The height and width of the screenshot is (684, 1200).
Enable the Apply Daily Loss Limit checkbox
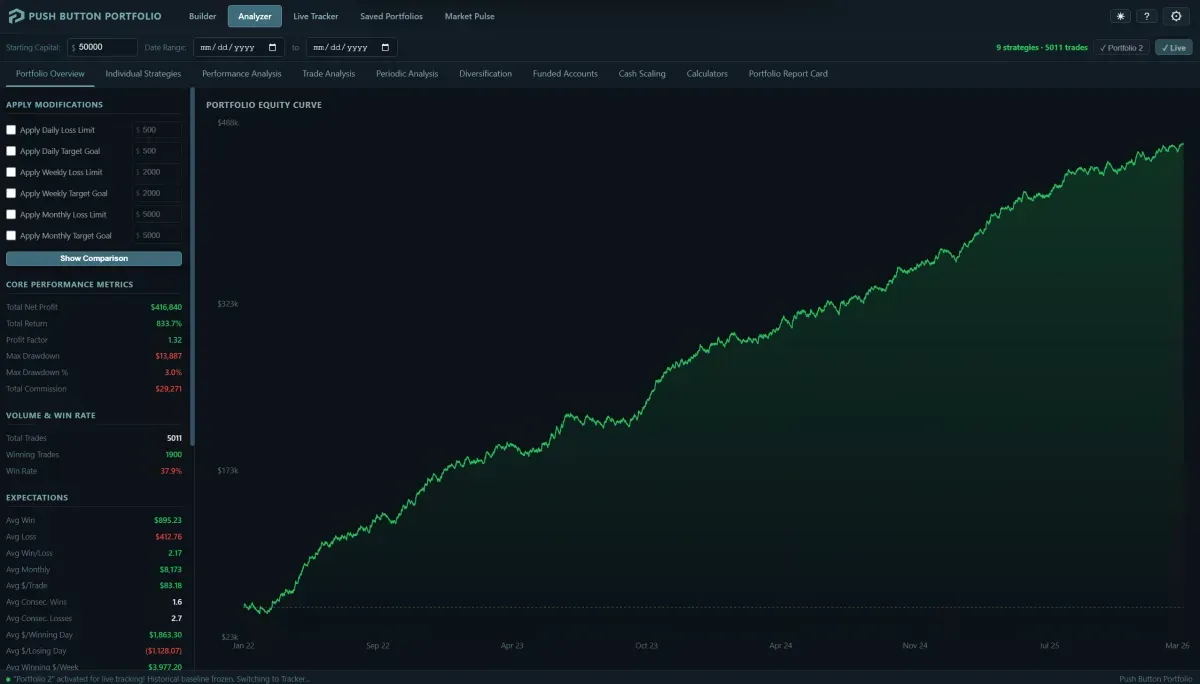11,130
